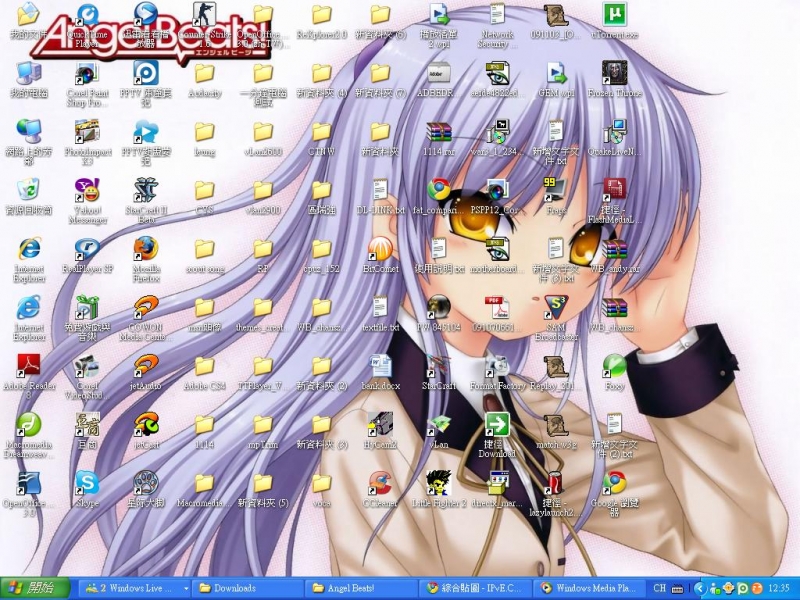Open the Fraps shortcut icon
800x600 pixels.
(556, 190)
